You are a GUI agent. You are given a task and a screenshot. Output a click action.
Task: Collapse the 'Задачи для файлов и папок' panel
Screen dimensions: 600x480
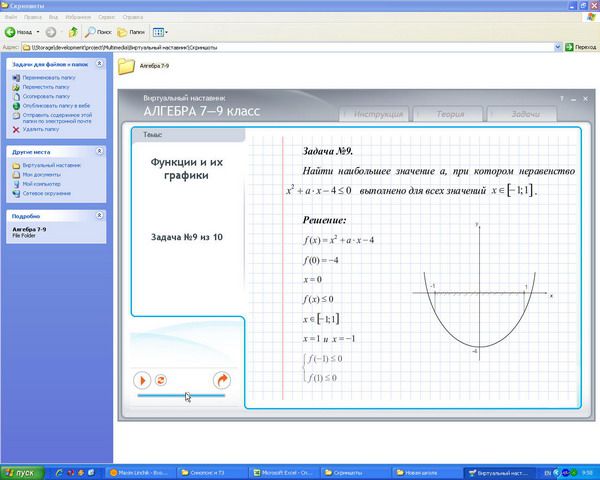(98, 65)
